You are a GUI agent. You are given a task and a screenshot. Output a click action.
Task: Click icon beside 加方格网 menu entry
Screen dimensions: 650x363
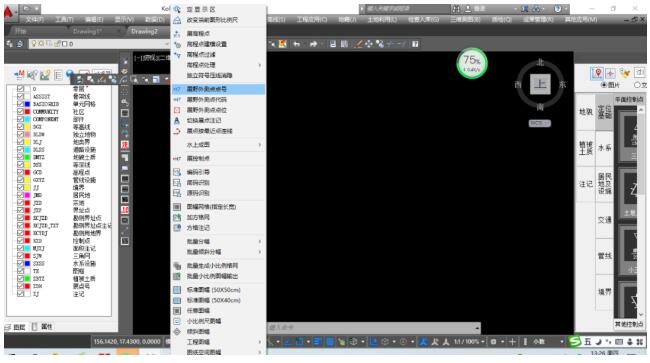coord(177,217)
